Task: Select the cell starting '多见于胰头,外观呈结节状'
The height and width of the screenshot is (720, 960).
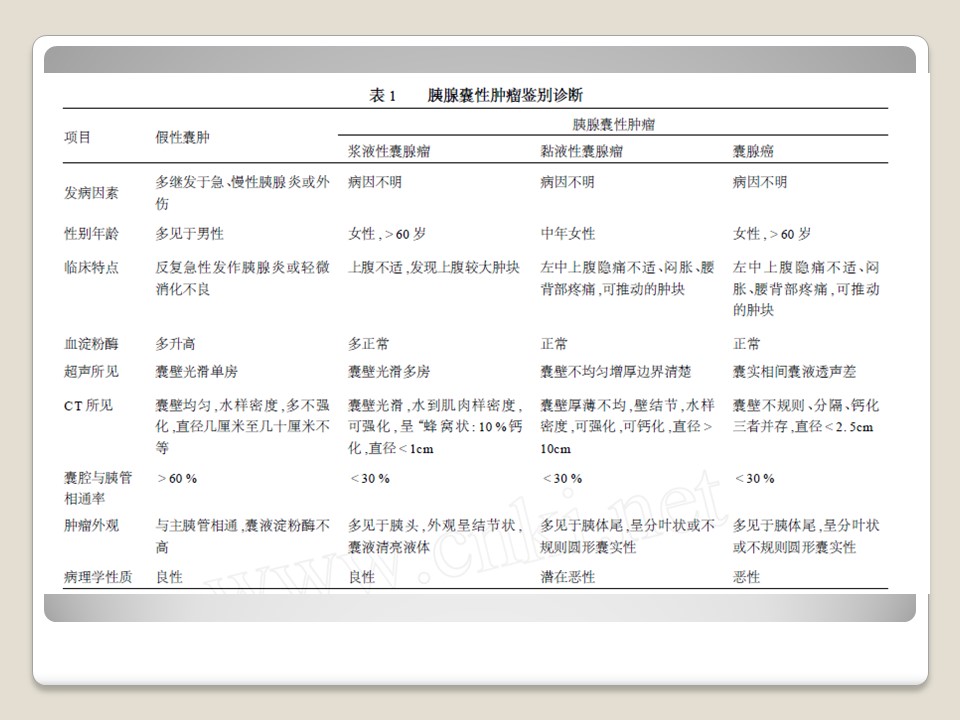Action: click(435, 536)
